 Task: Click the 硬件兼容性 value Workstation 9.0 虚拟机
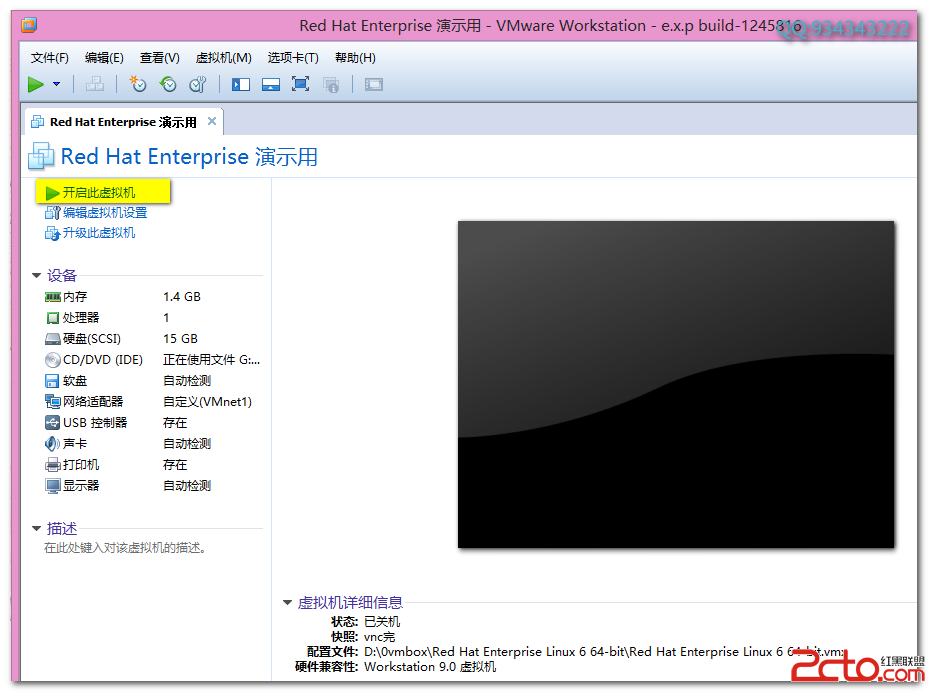(430, 667)
